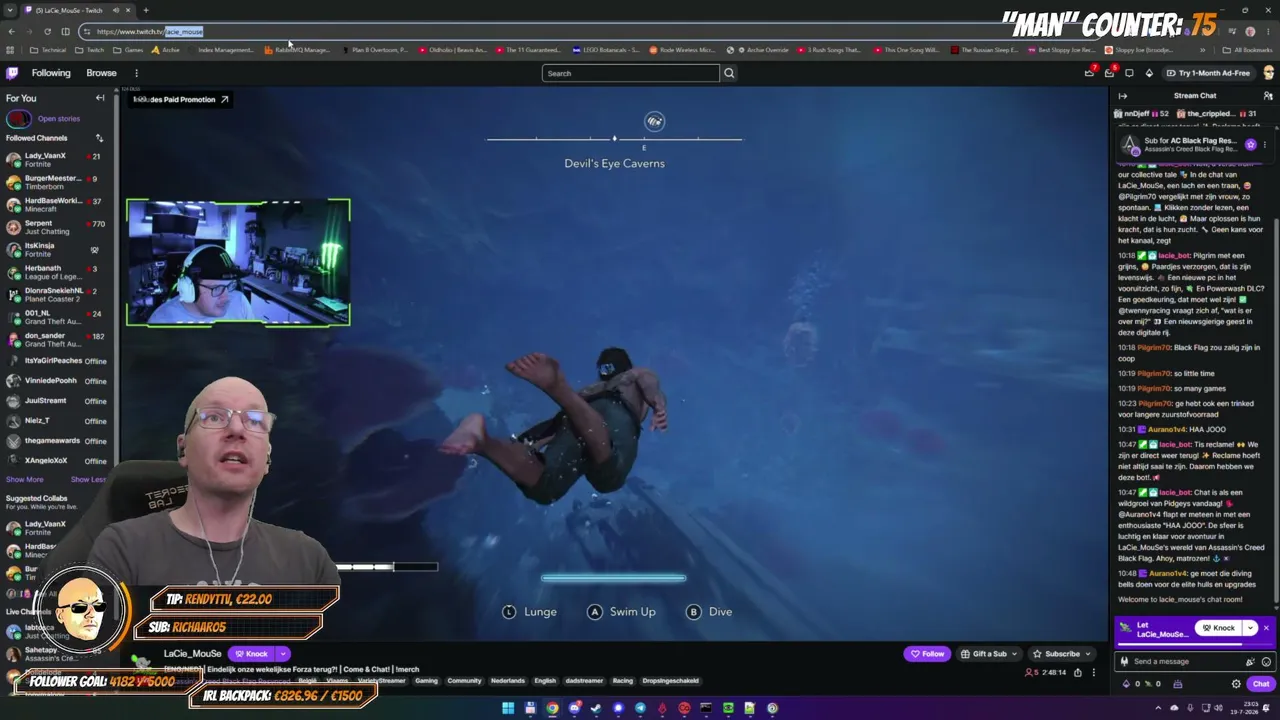Open the Twitch home logo

point(12,73)
